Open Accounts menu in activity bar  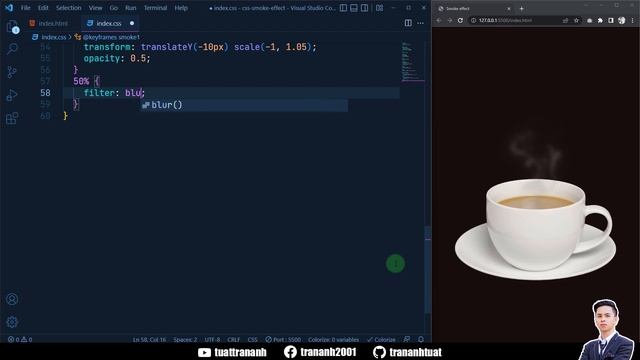point(12,299)
